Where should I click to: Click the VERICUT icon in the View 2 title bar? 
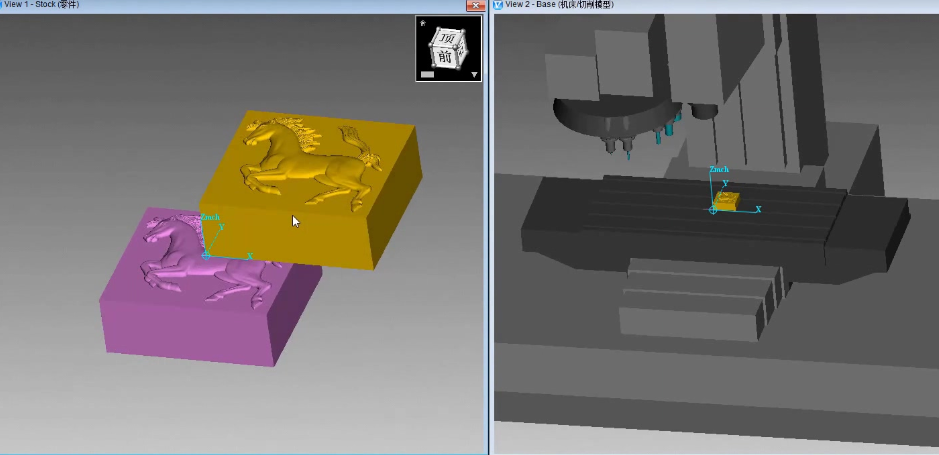(499, 5)
